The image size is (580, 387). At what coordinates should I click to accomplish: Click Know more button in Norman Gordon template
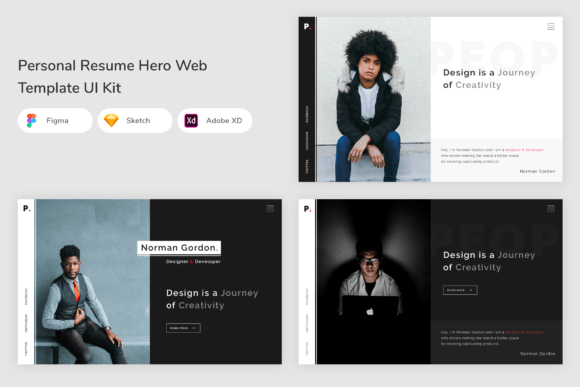pos(183,328)
